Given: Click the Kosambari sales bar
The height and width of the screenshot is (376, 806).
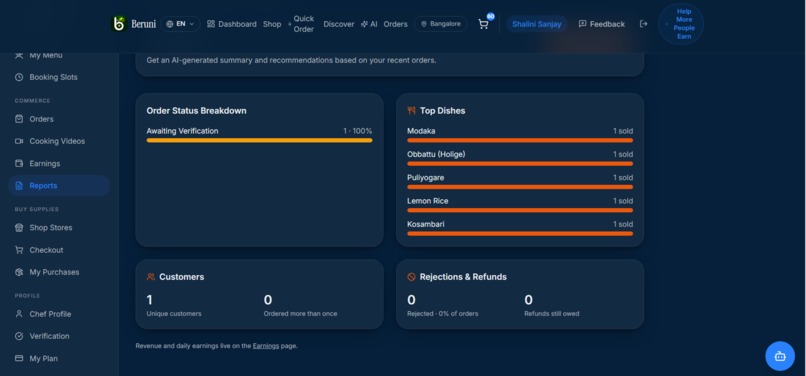Looking at the screenshot, I should [520, 234].
